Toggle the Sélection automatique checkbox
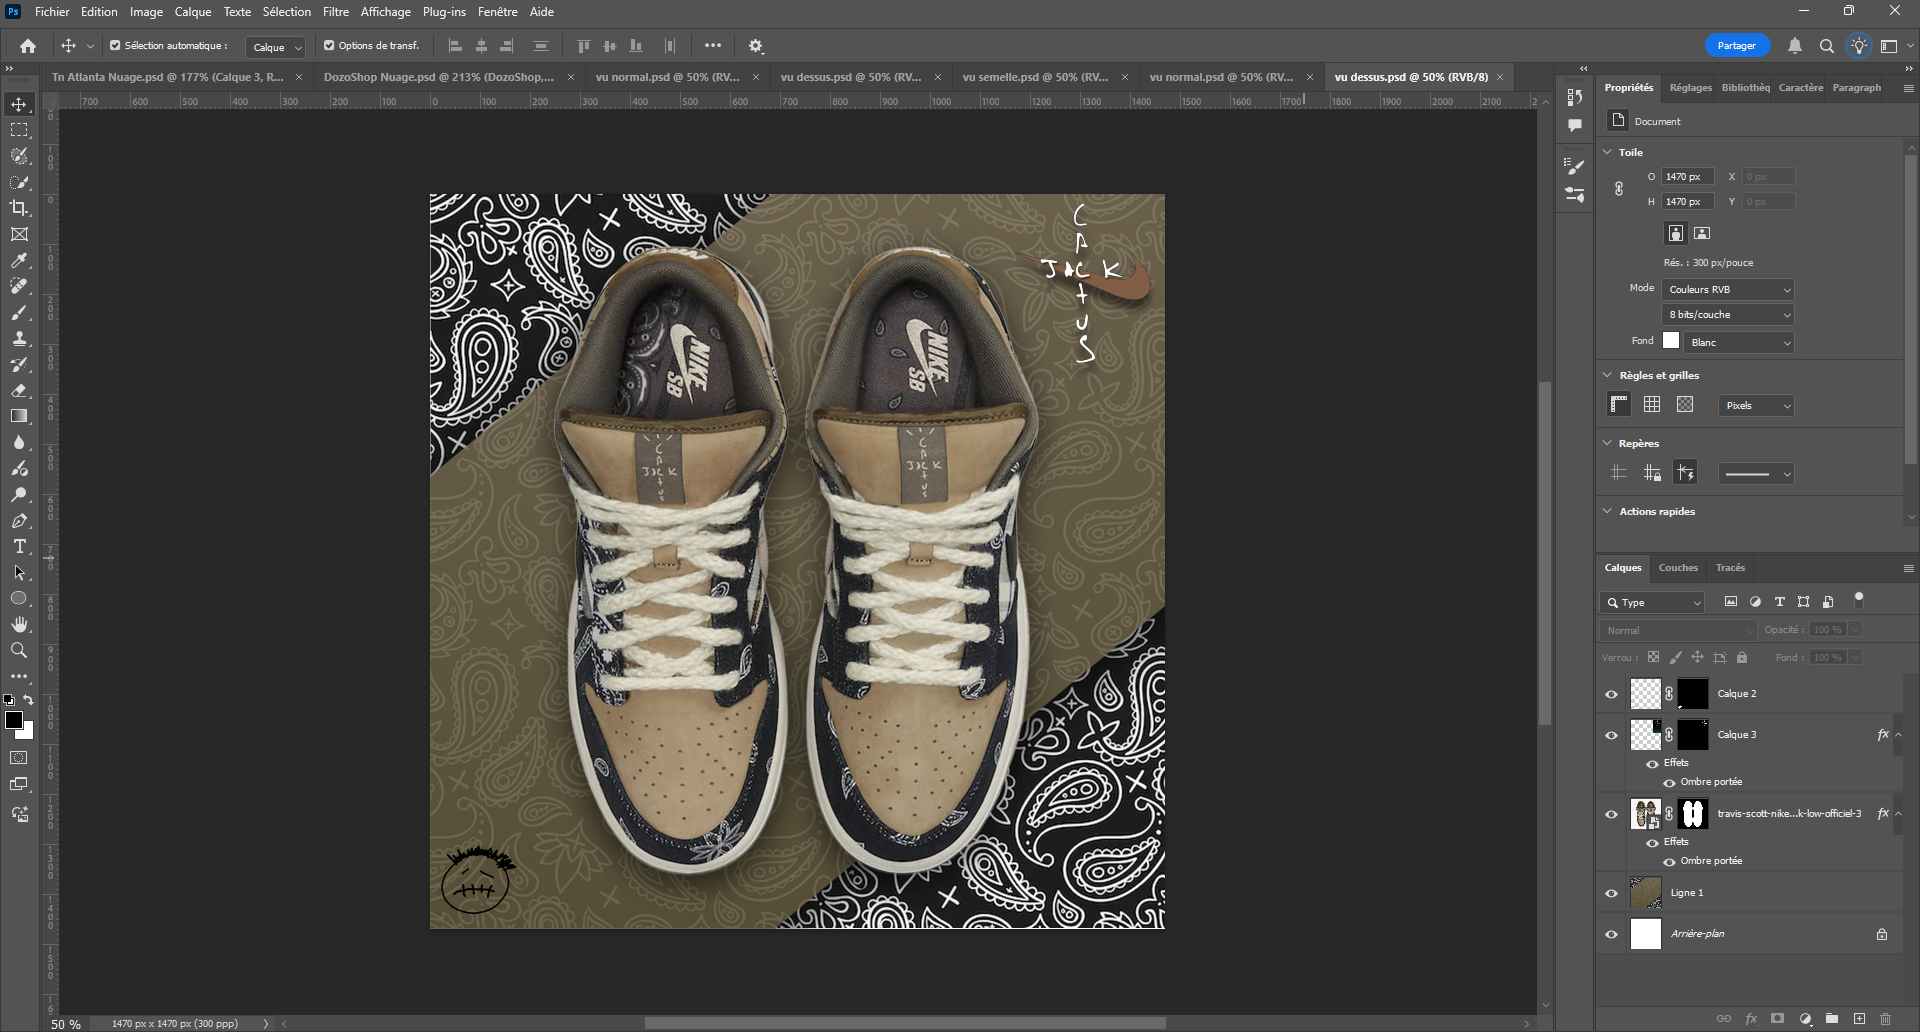Screen dimensions: 1920x1032 click(115, 45)
